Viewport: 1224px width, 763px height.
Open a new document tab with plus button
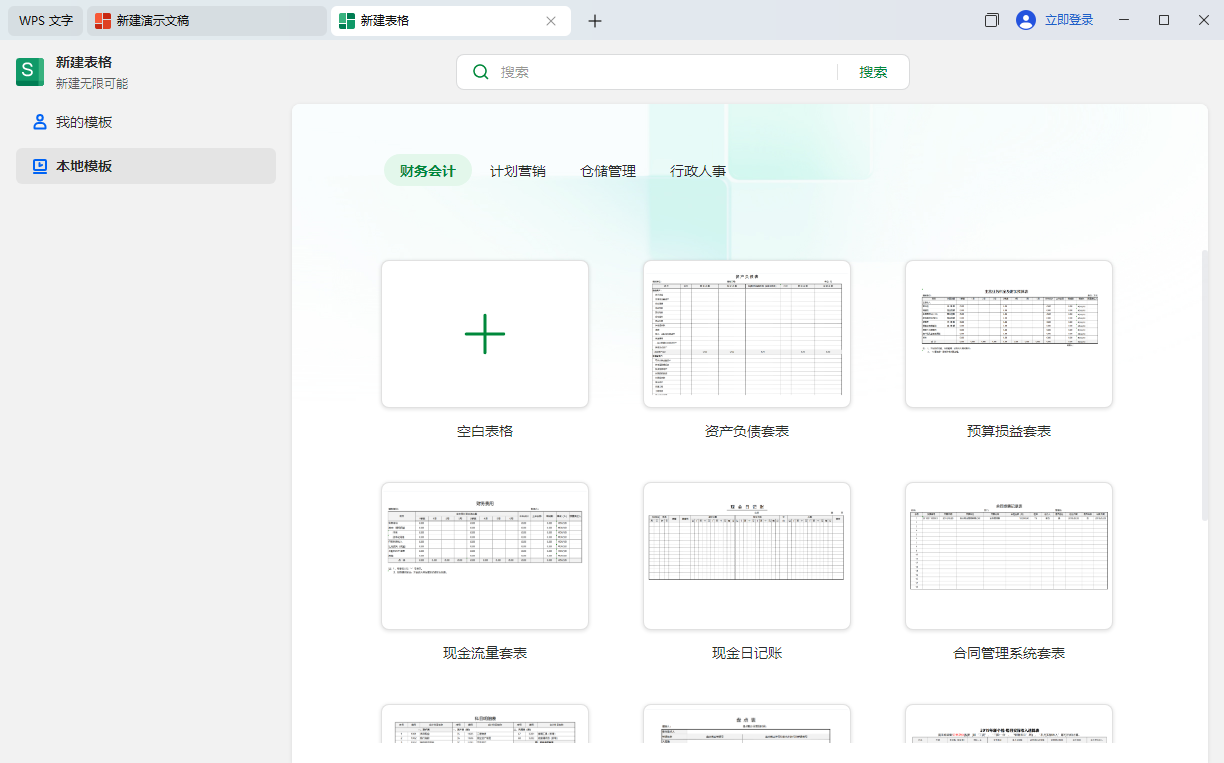click(x=595, y=20)
